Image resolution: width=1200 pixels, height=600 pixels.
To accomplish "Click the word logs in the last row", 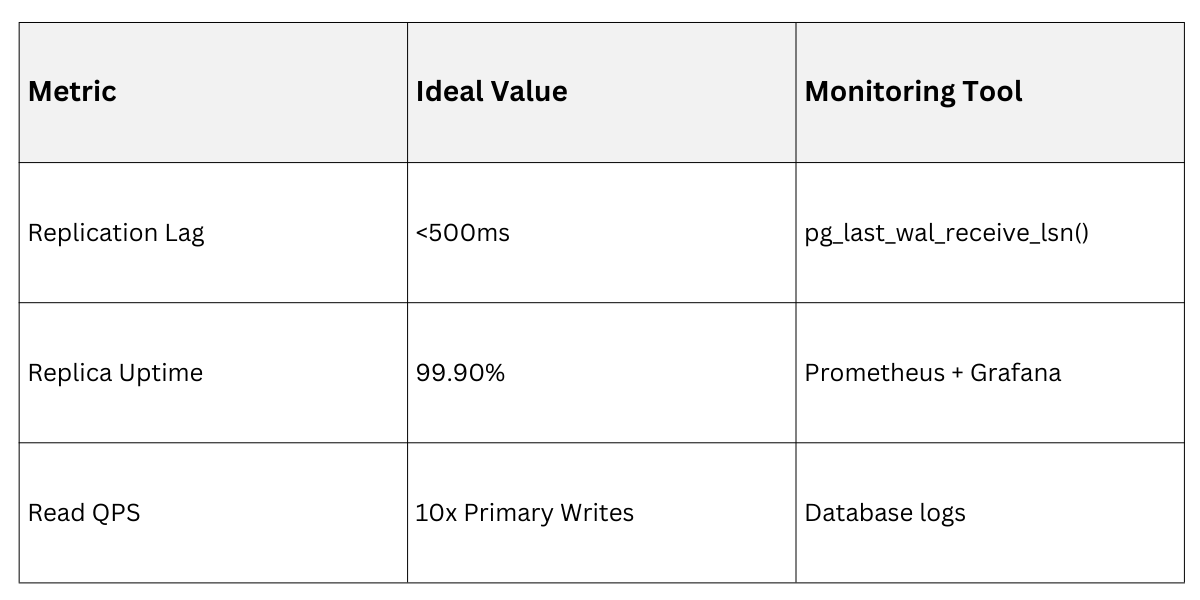I will [940, 514].
